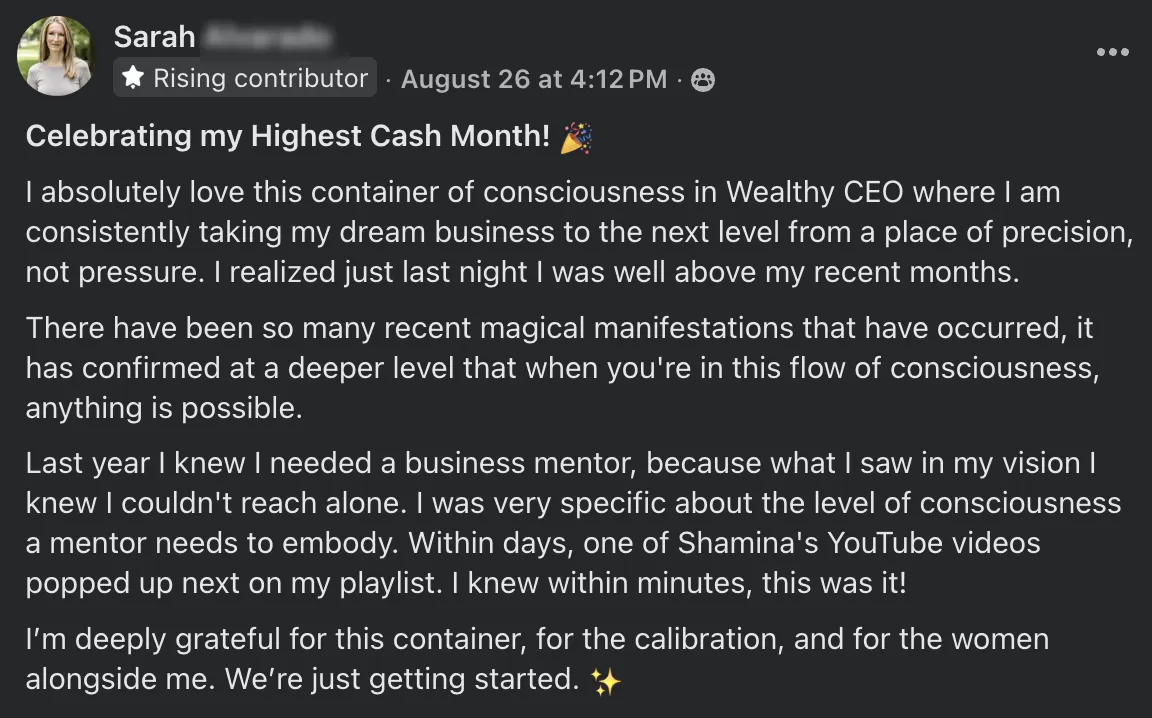
Task: Open the post author's profile picture
Action: (55, 56)
